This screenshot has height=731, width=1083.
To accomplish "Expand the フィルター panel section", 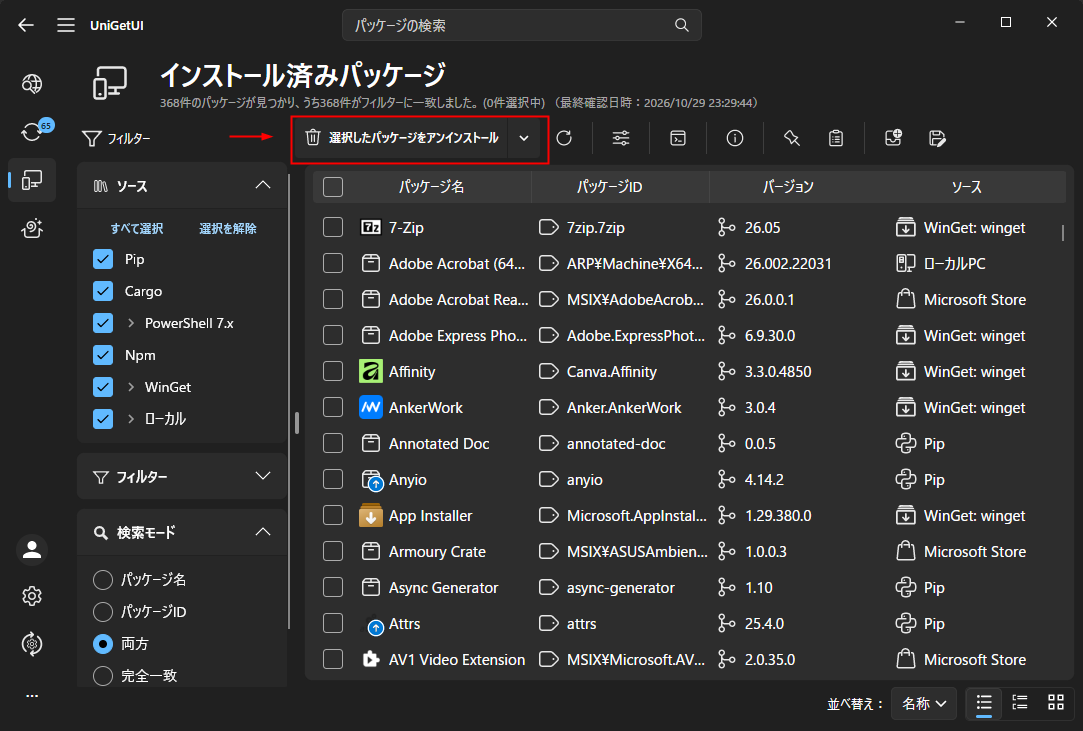I will (182, 477).
